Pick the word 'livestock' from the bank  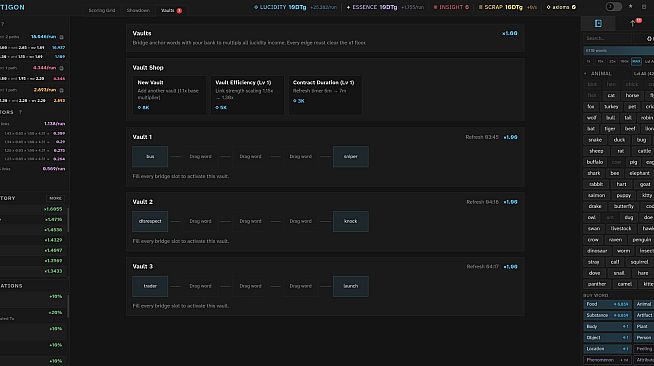[x=621, y=229]
